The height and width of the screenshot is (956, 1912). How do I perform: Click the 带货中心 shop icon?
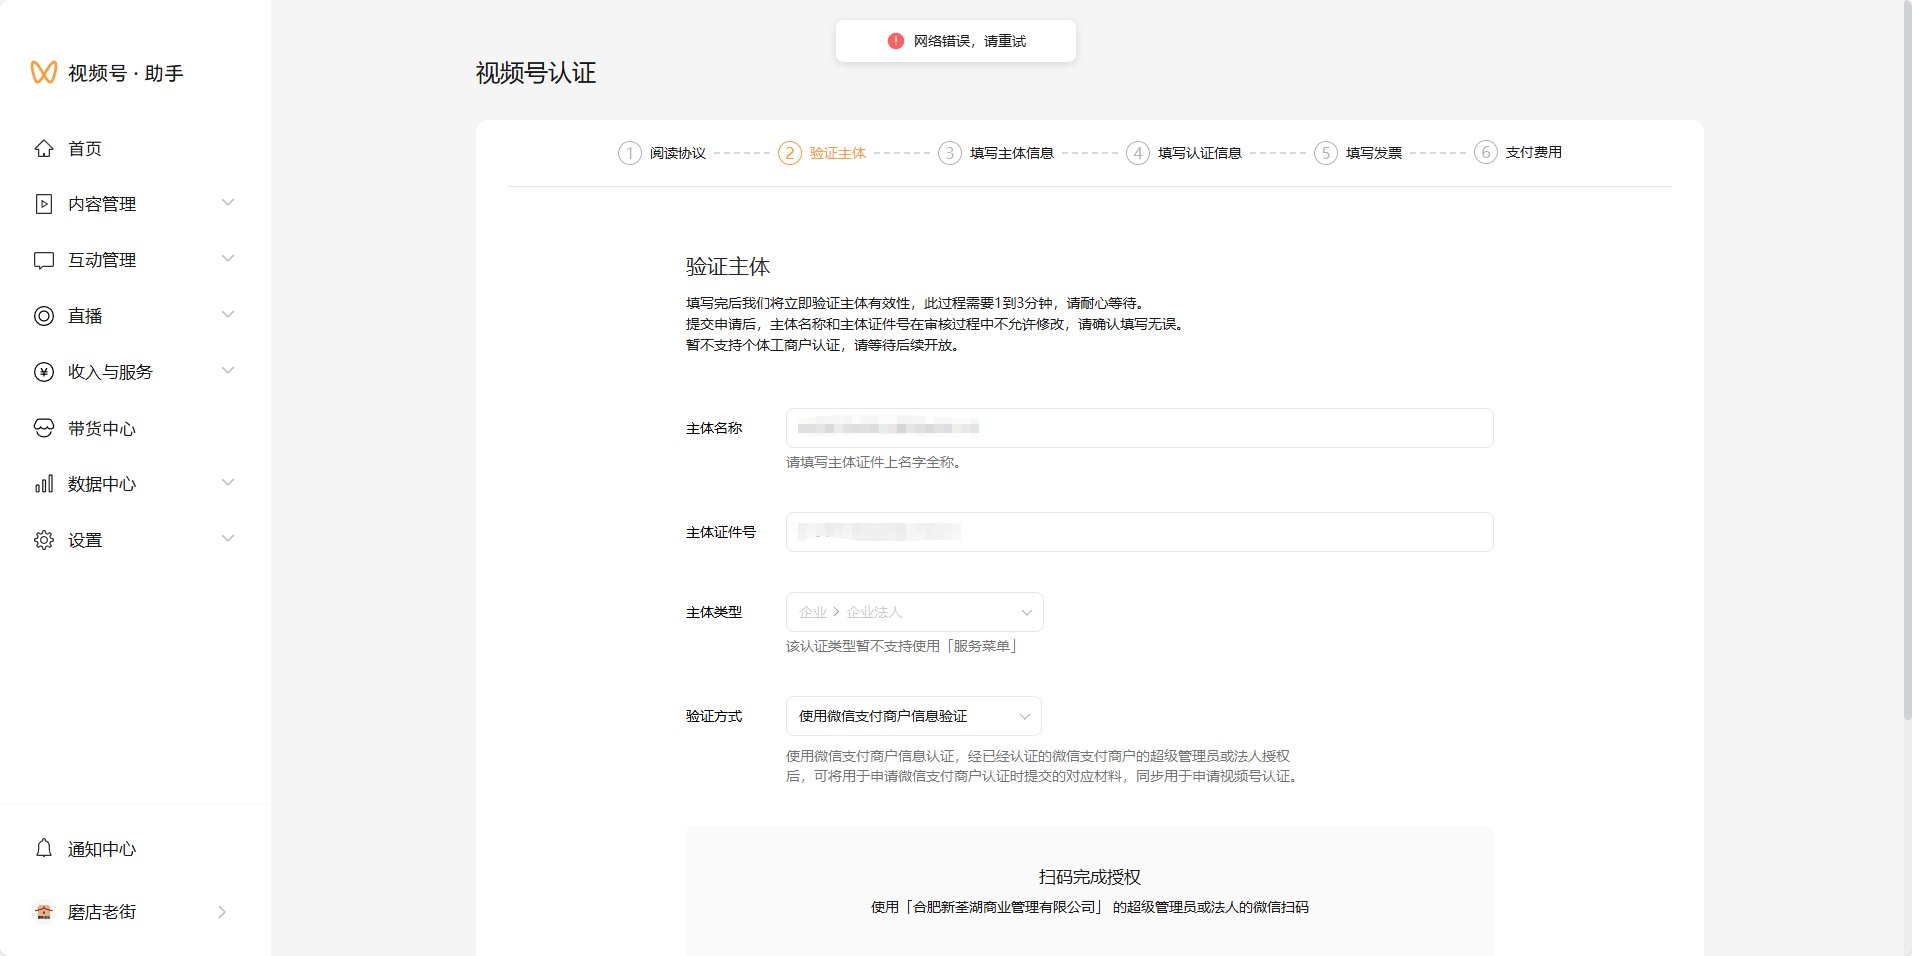(44, 428)
